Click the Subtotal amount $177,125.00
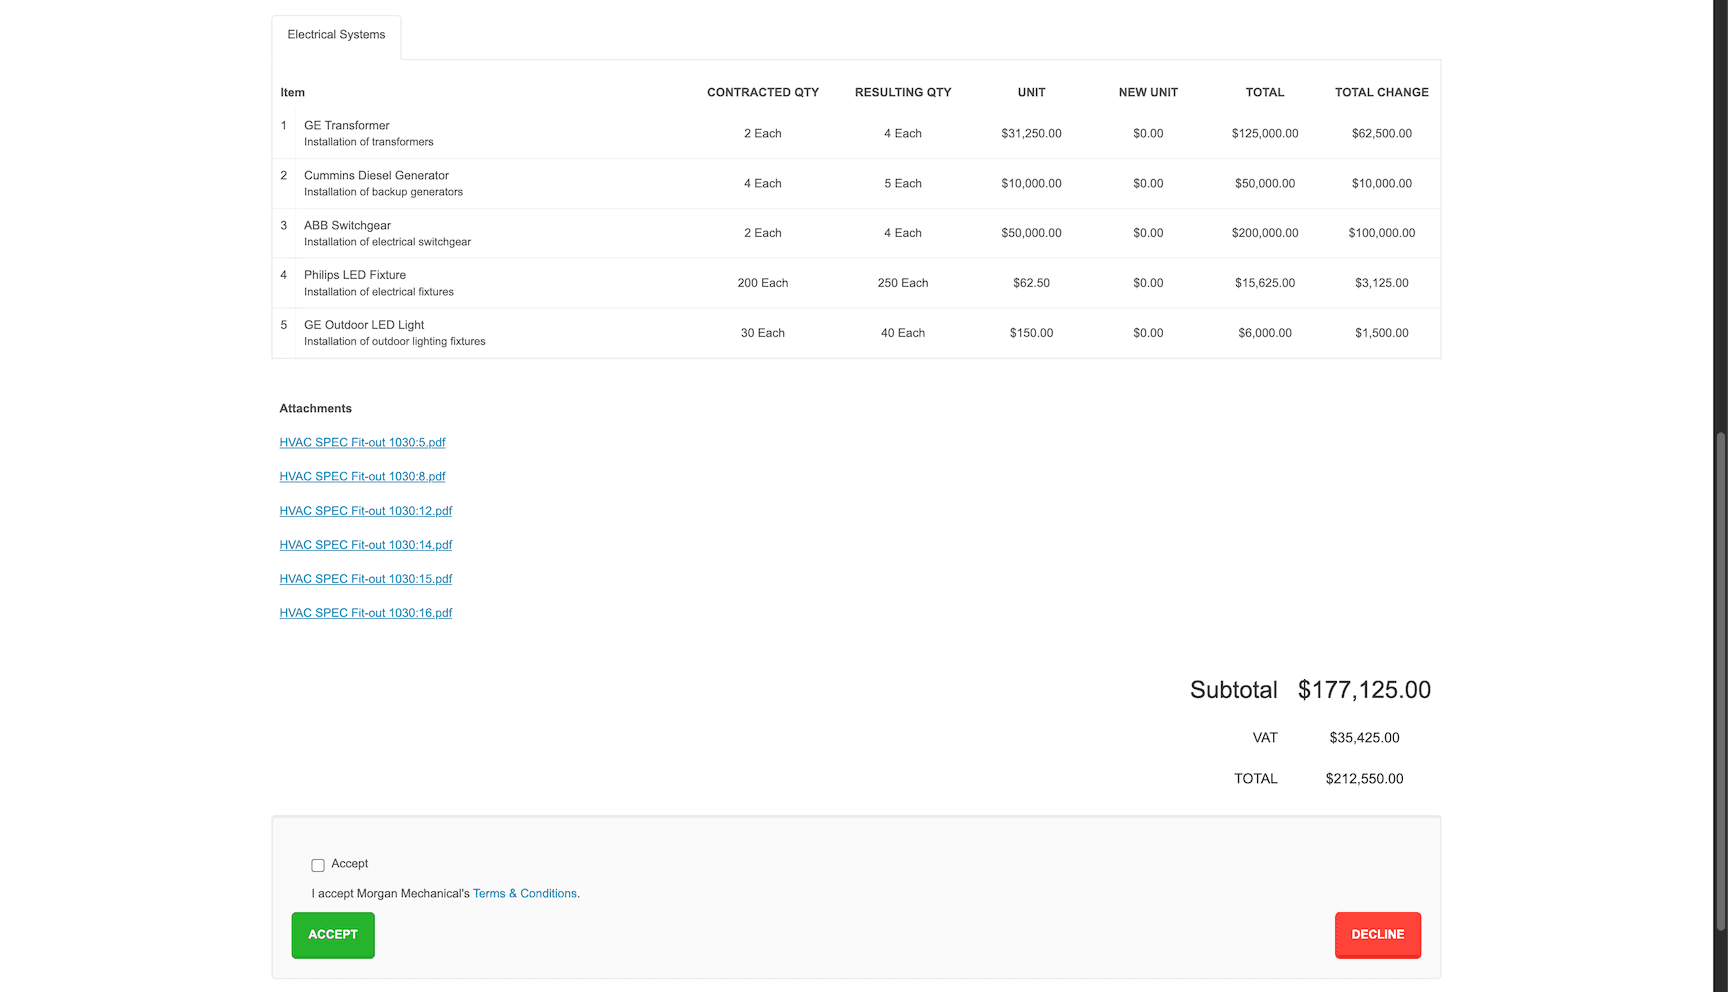This screenshot has width=1728, height=992. [x=1364, y=690]
